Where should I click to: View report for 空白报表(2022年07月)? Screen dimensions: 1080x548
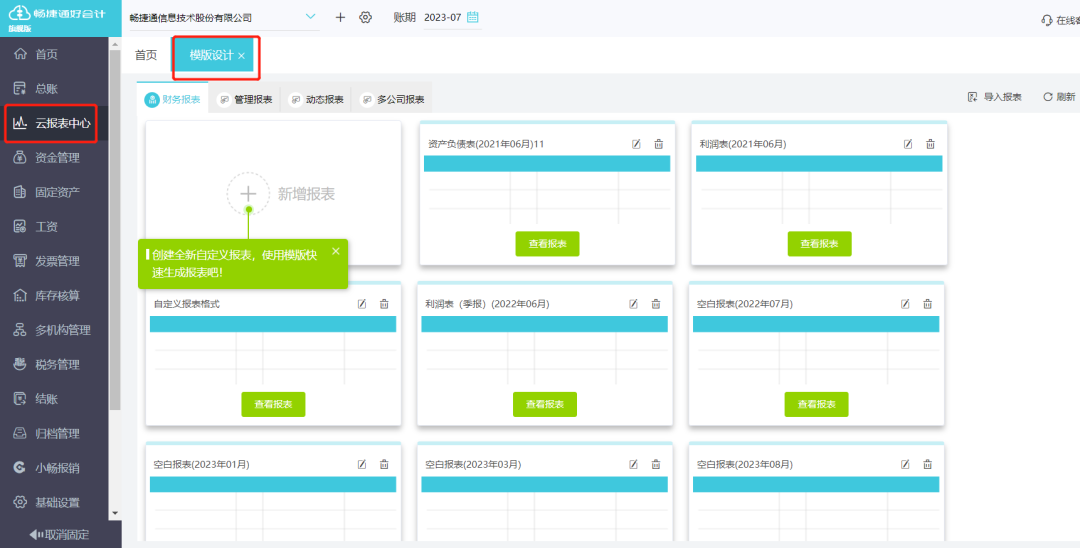pyautogui.click(x=816, y=404)
